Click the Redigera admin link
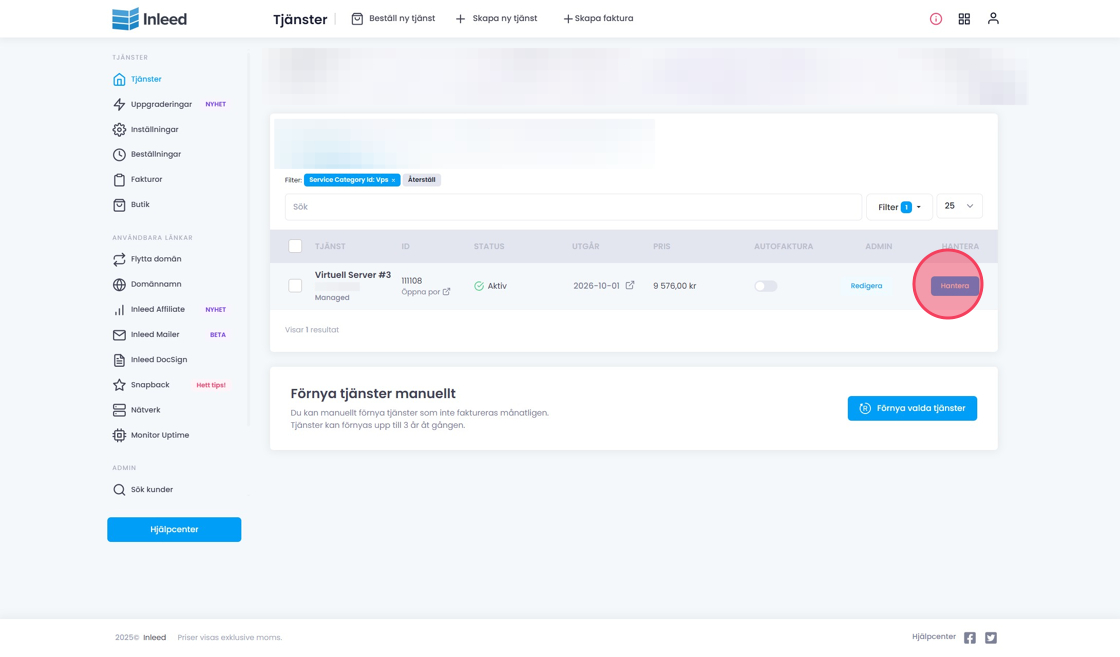 (866, 286)
